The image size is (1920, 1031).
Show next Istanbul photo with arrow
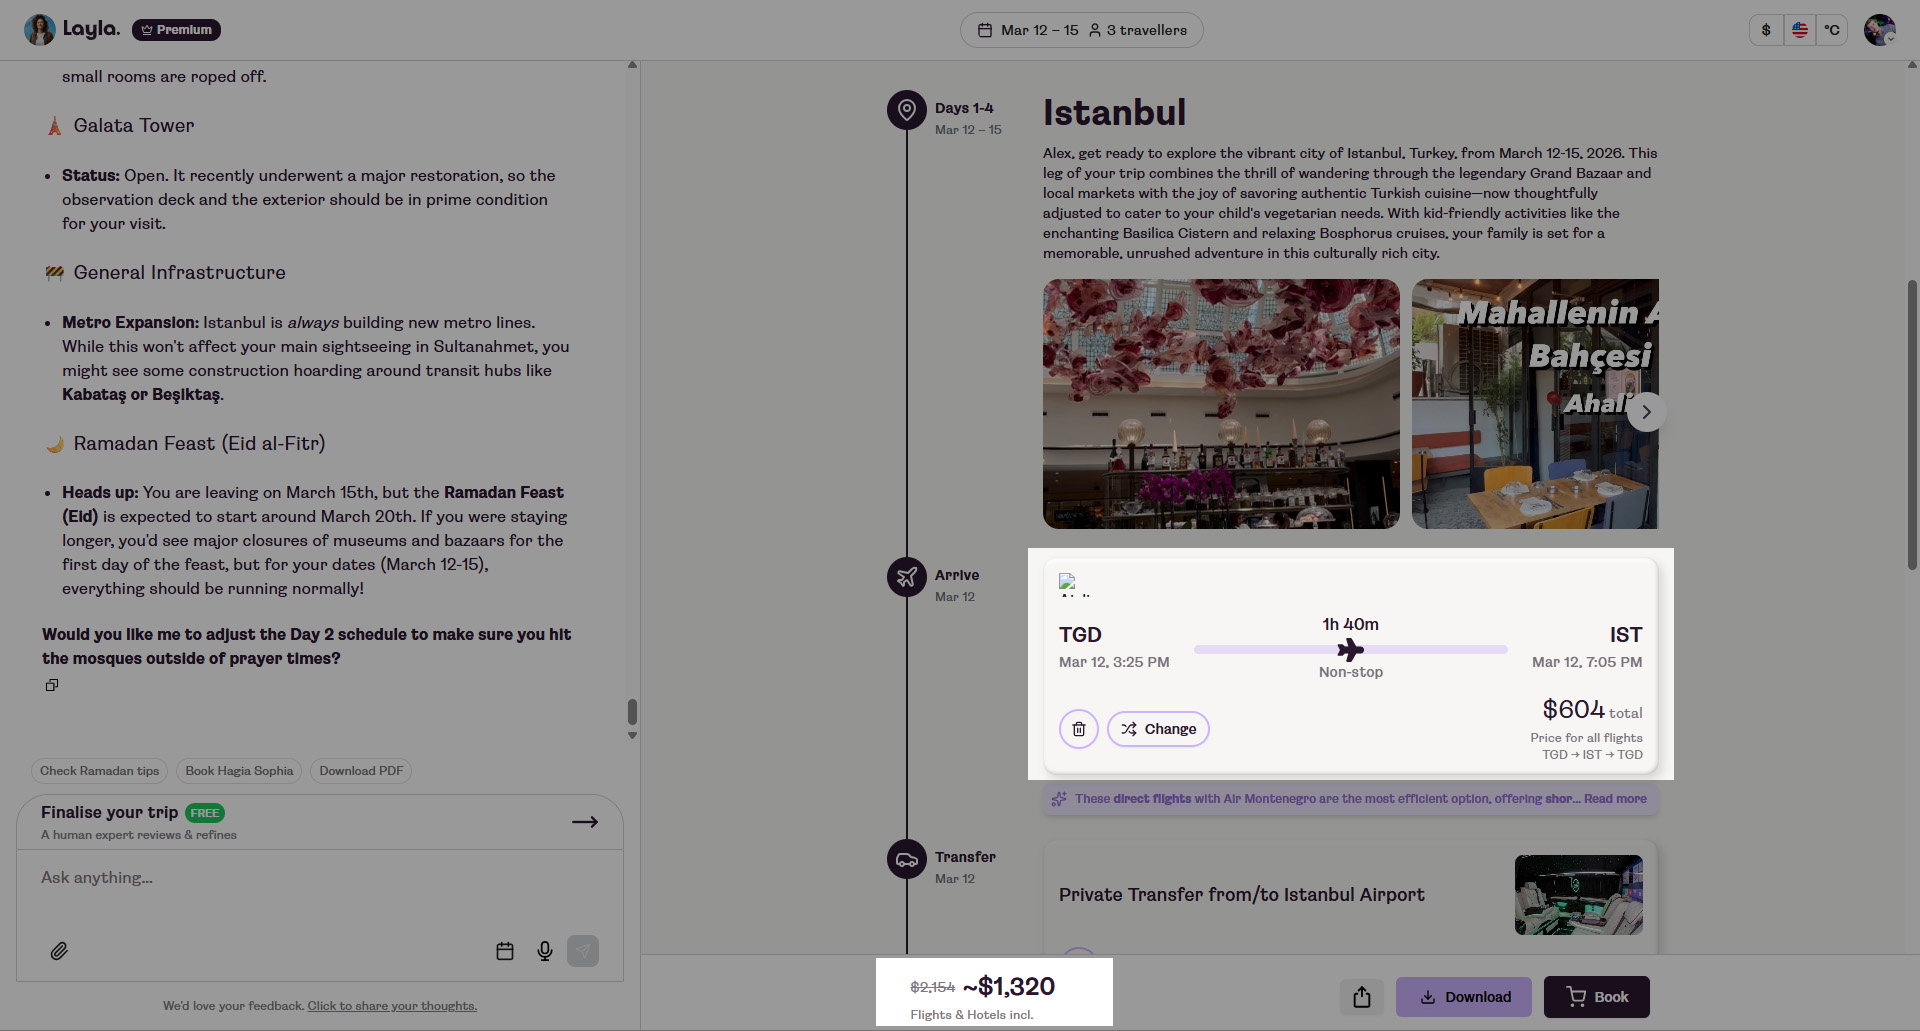[x=1646, y=412]
